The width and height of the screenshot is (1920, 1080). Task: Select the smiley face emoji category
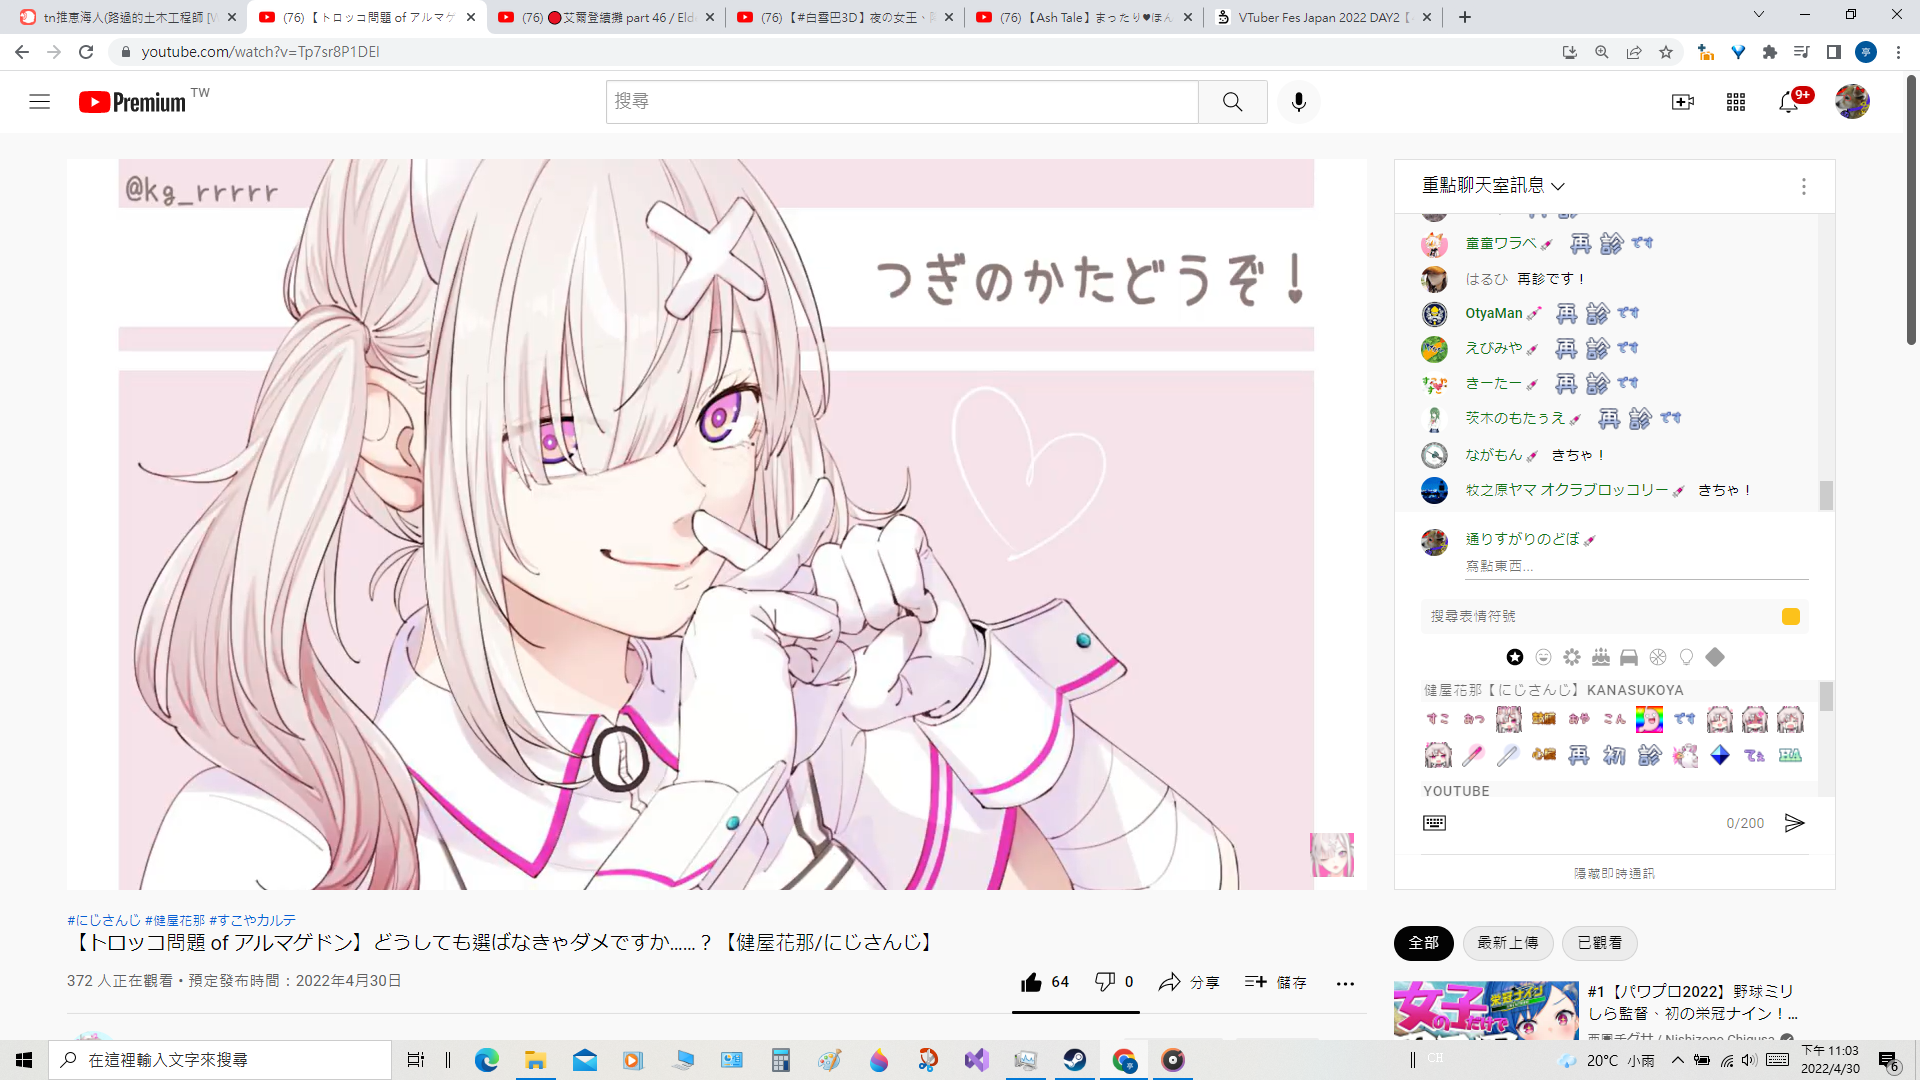1543,657
